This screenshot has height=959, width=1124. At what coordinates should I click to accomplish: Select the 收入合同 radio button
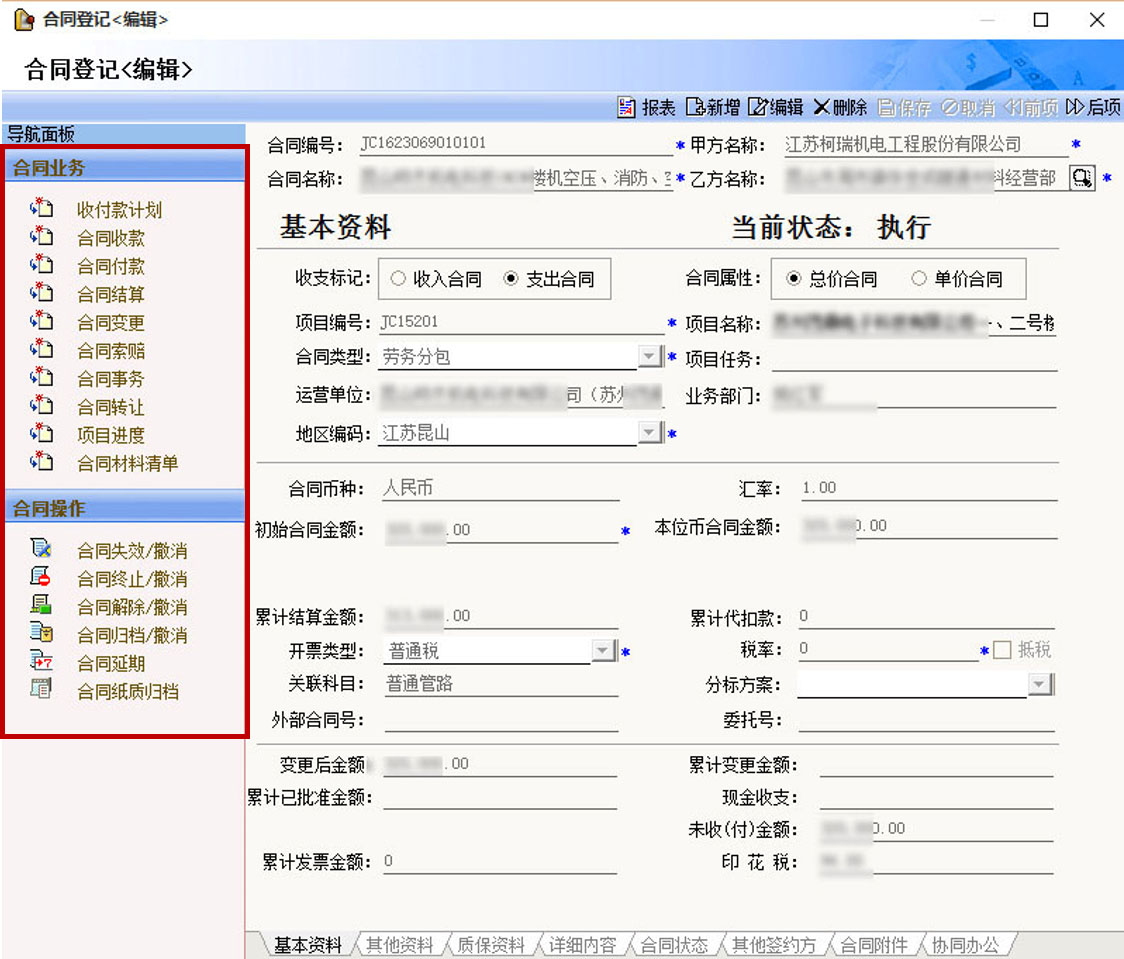(x=399, y=280)
